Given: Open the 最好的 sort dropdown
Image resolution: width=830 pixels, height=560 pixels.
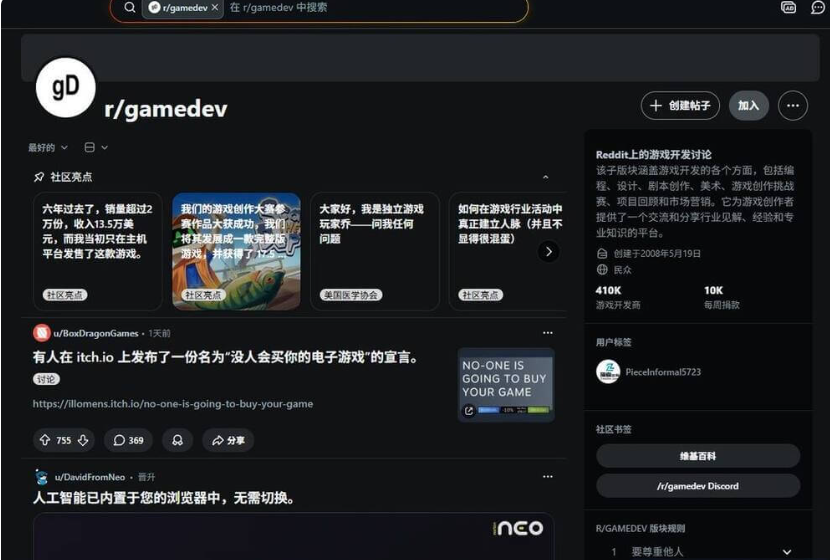Looking at the screenshot, I should 48,148.
